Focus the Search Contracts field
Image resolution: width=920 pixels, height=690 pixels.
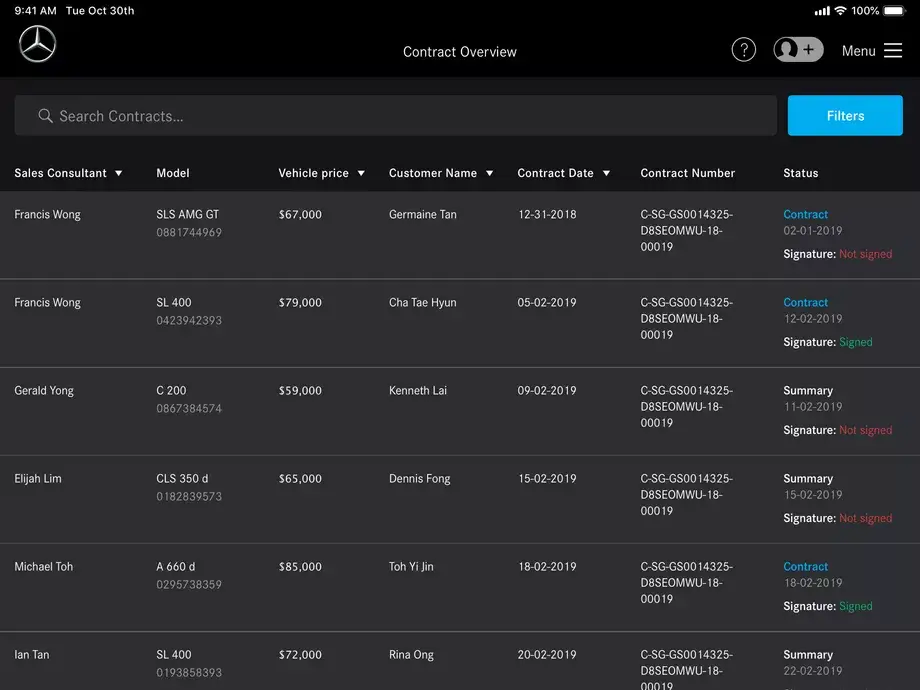pos(395,116)
